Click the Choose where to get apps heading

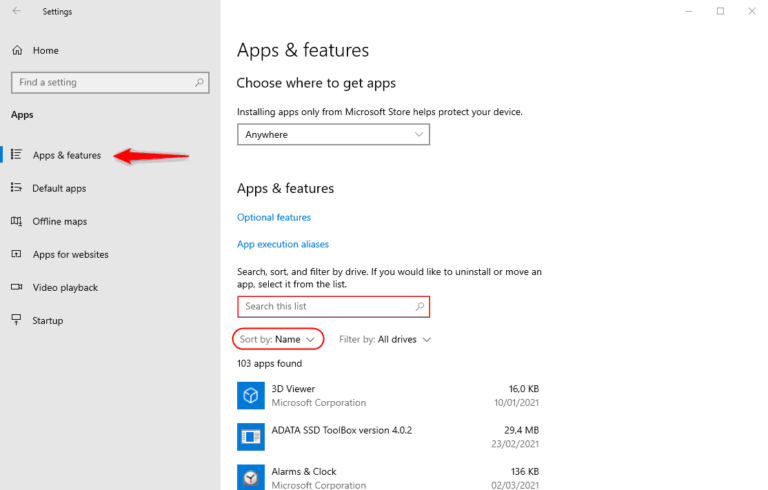coord(316,83)
